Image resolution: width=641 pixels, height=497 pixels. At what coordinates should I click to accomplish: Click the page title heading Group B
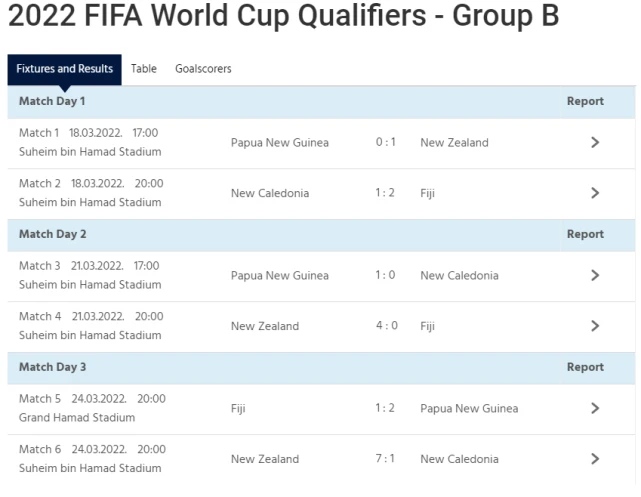pos(283,16)
